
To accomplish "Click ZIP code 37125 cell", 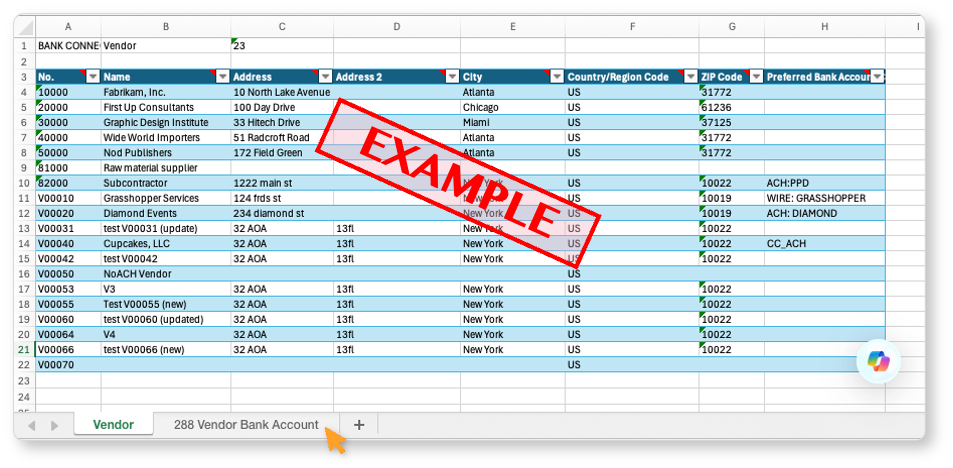I will point(732,122).
